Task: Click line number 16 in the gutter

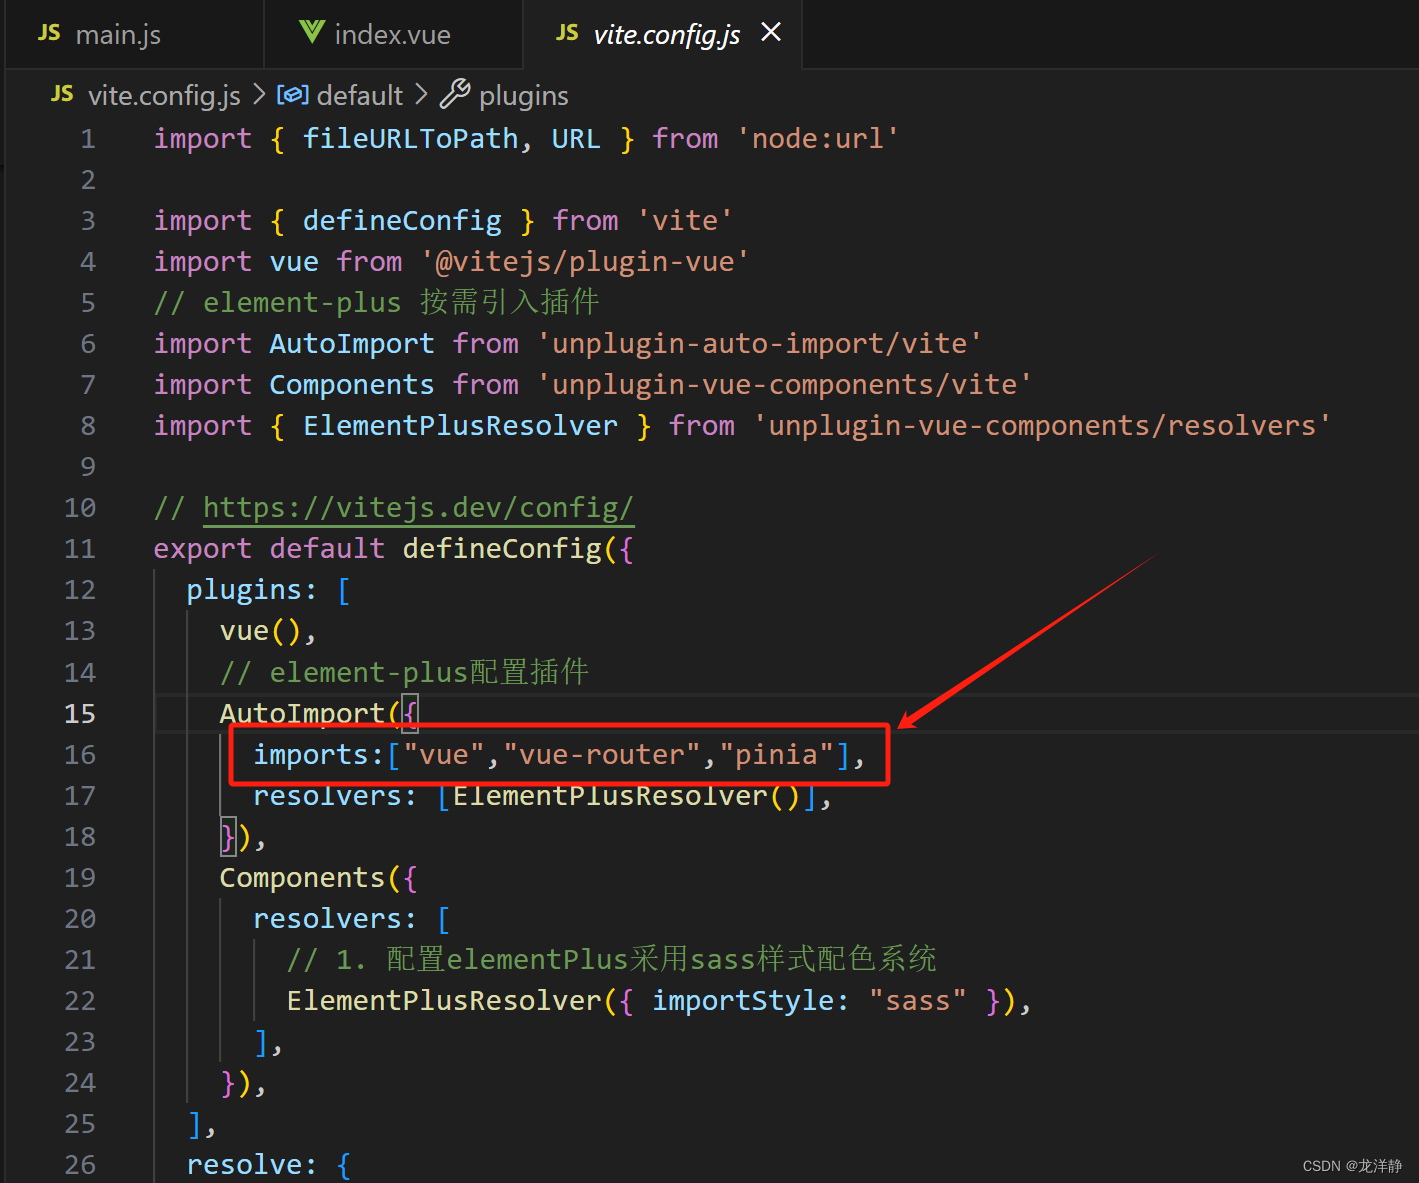Action: point(79,754)
